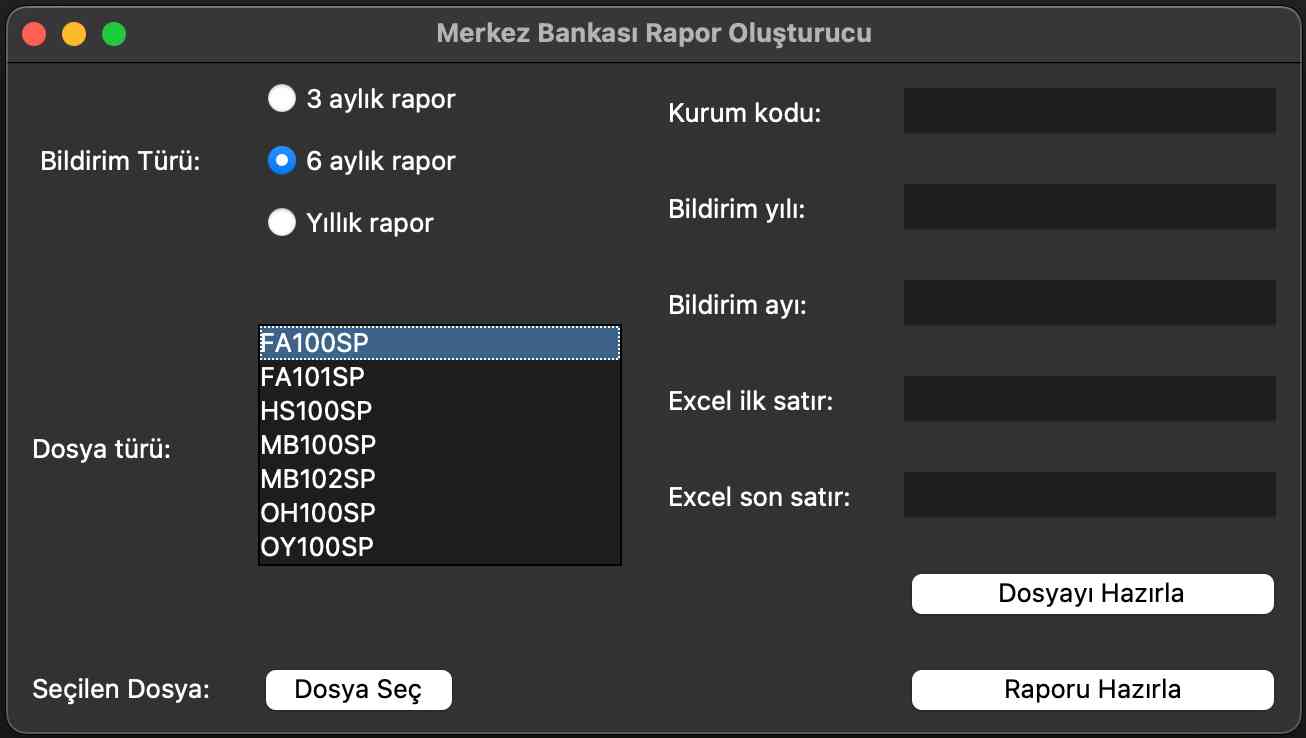Focus the Bildirim yılı text box
This screenshot has width=1306, height=738.
pyautogui.click(x=1089, y=207)
